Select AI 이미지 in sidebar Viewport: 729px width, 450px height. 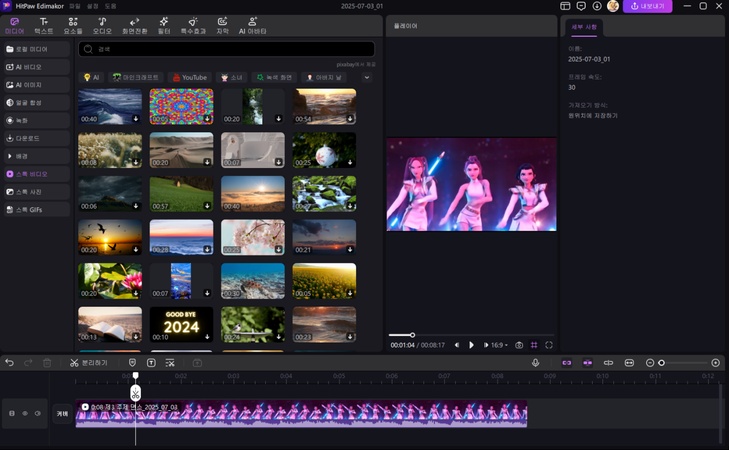click(37, 85)
